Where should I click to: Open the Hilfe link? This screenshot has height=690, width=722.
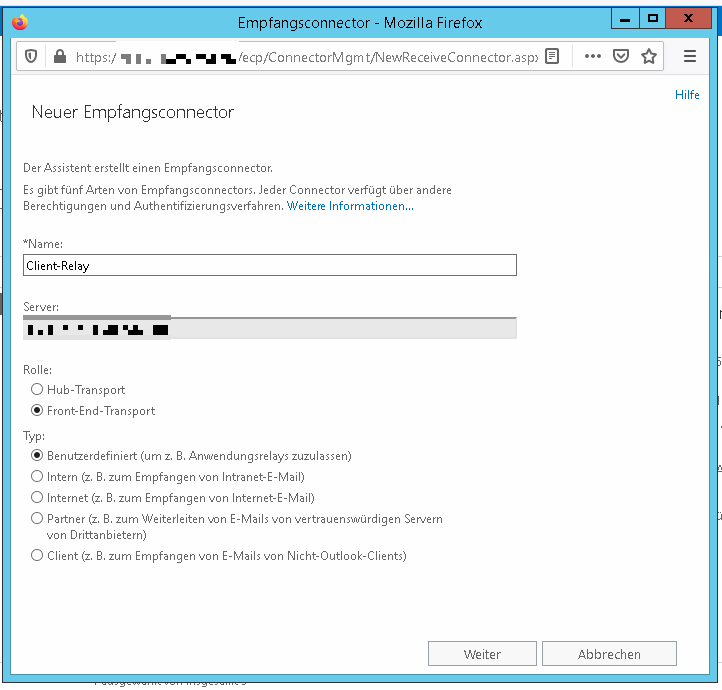(x=687, y=95)
